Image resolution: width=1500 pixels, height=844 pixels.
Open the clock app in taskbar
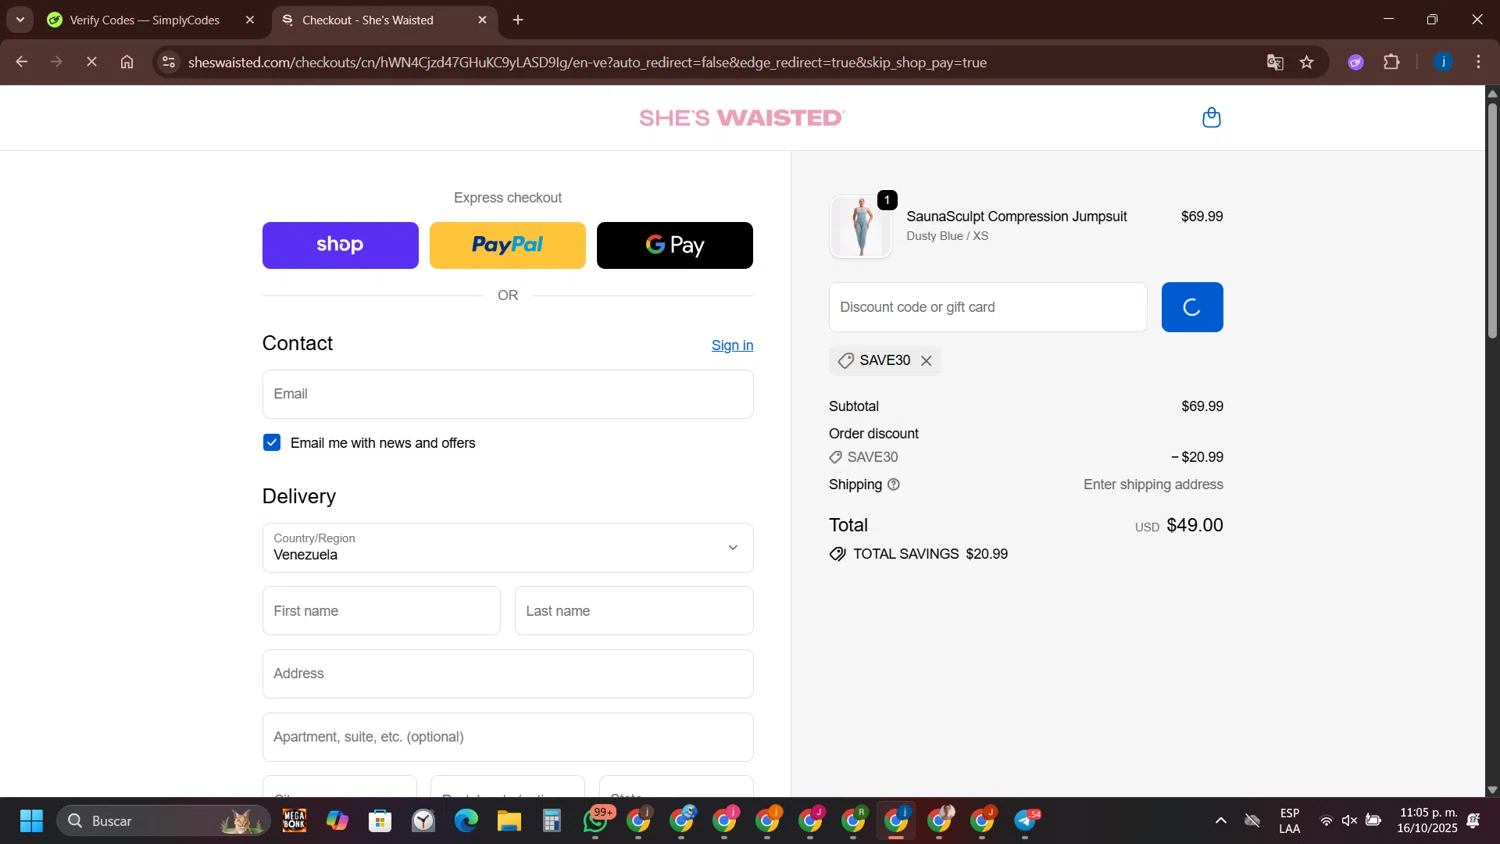coord(423,821)
